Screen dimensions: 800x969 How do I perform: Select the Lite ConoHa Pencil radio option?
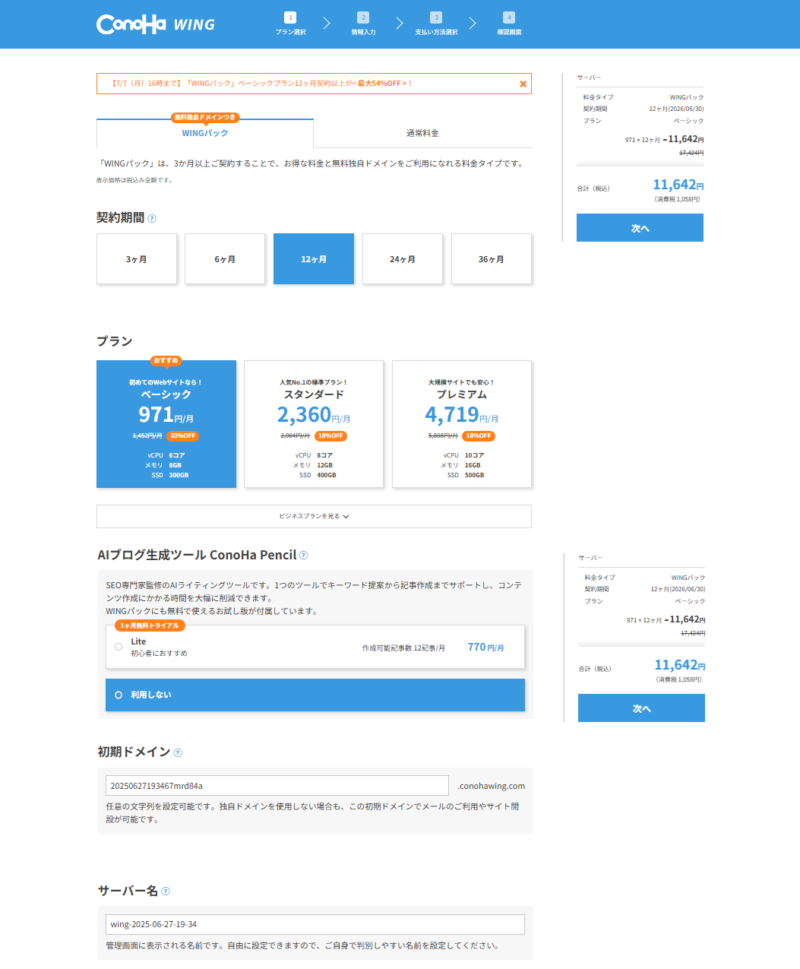(119, 647)
